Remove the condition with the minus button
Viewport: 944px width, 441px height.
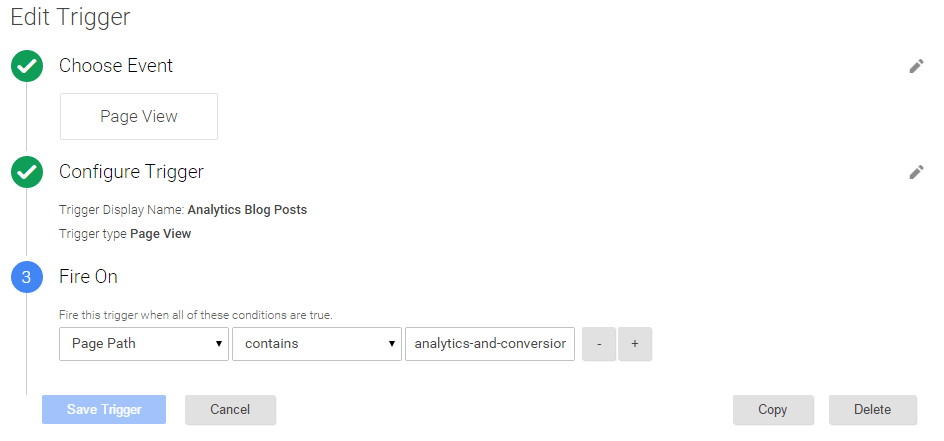(x=598, y=344)
